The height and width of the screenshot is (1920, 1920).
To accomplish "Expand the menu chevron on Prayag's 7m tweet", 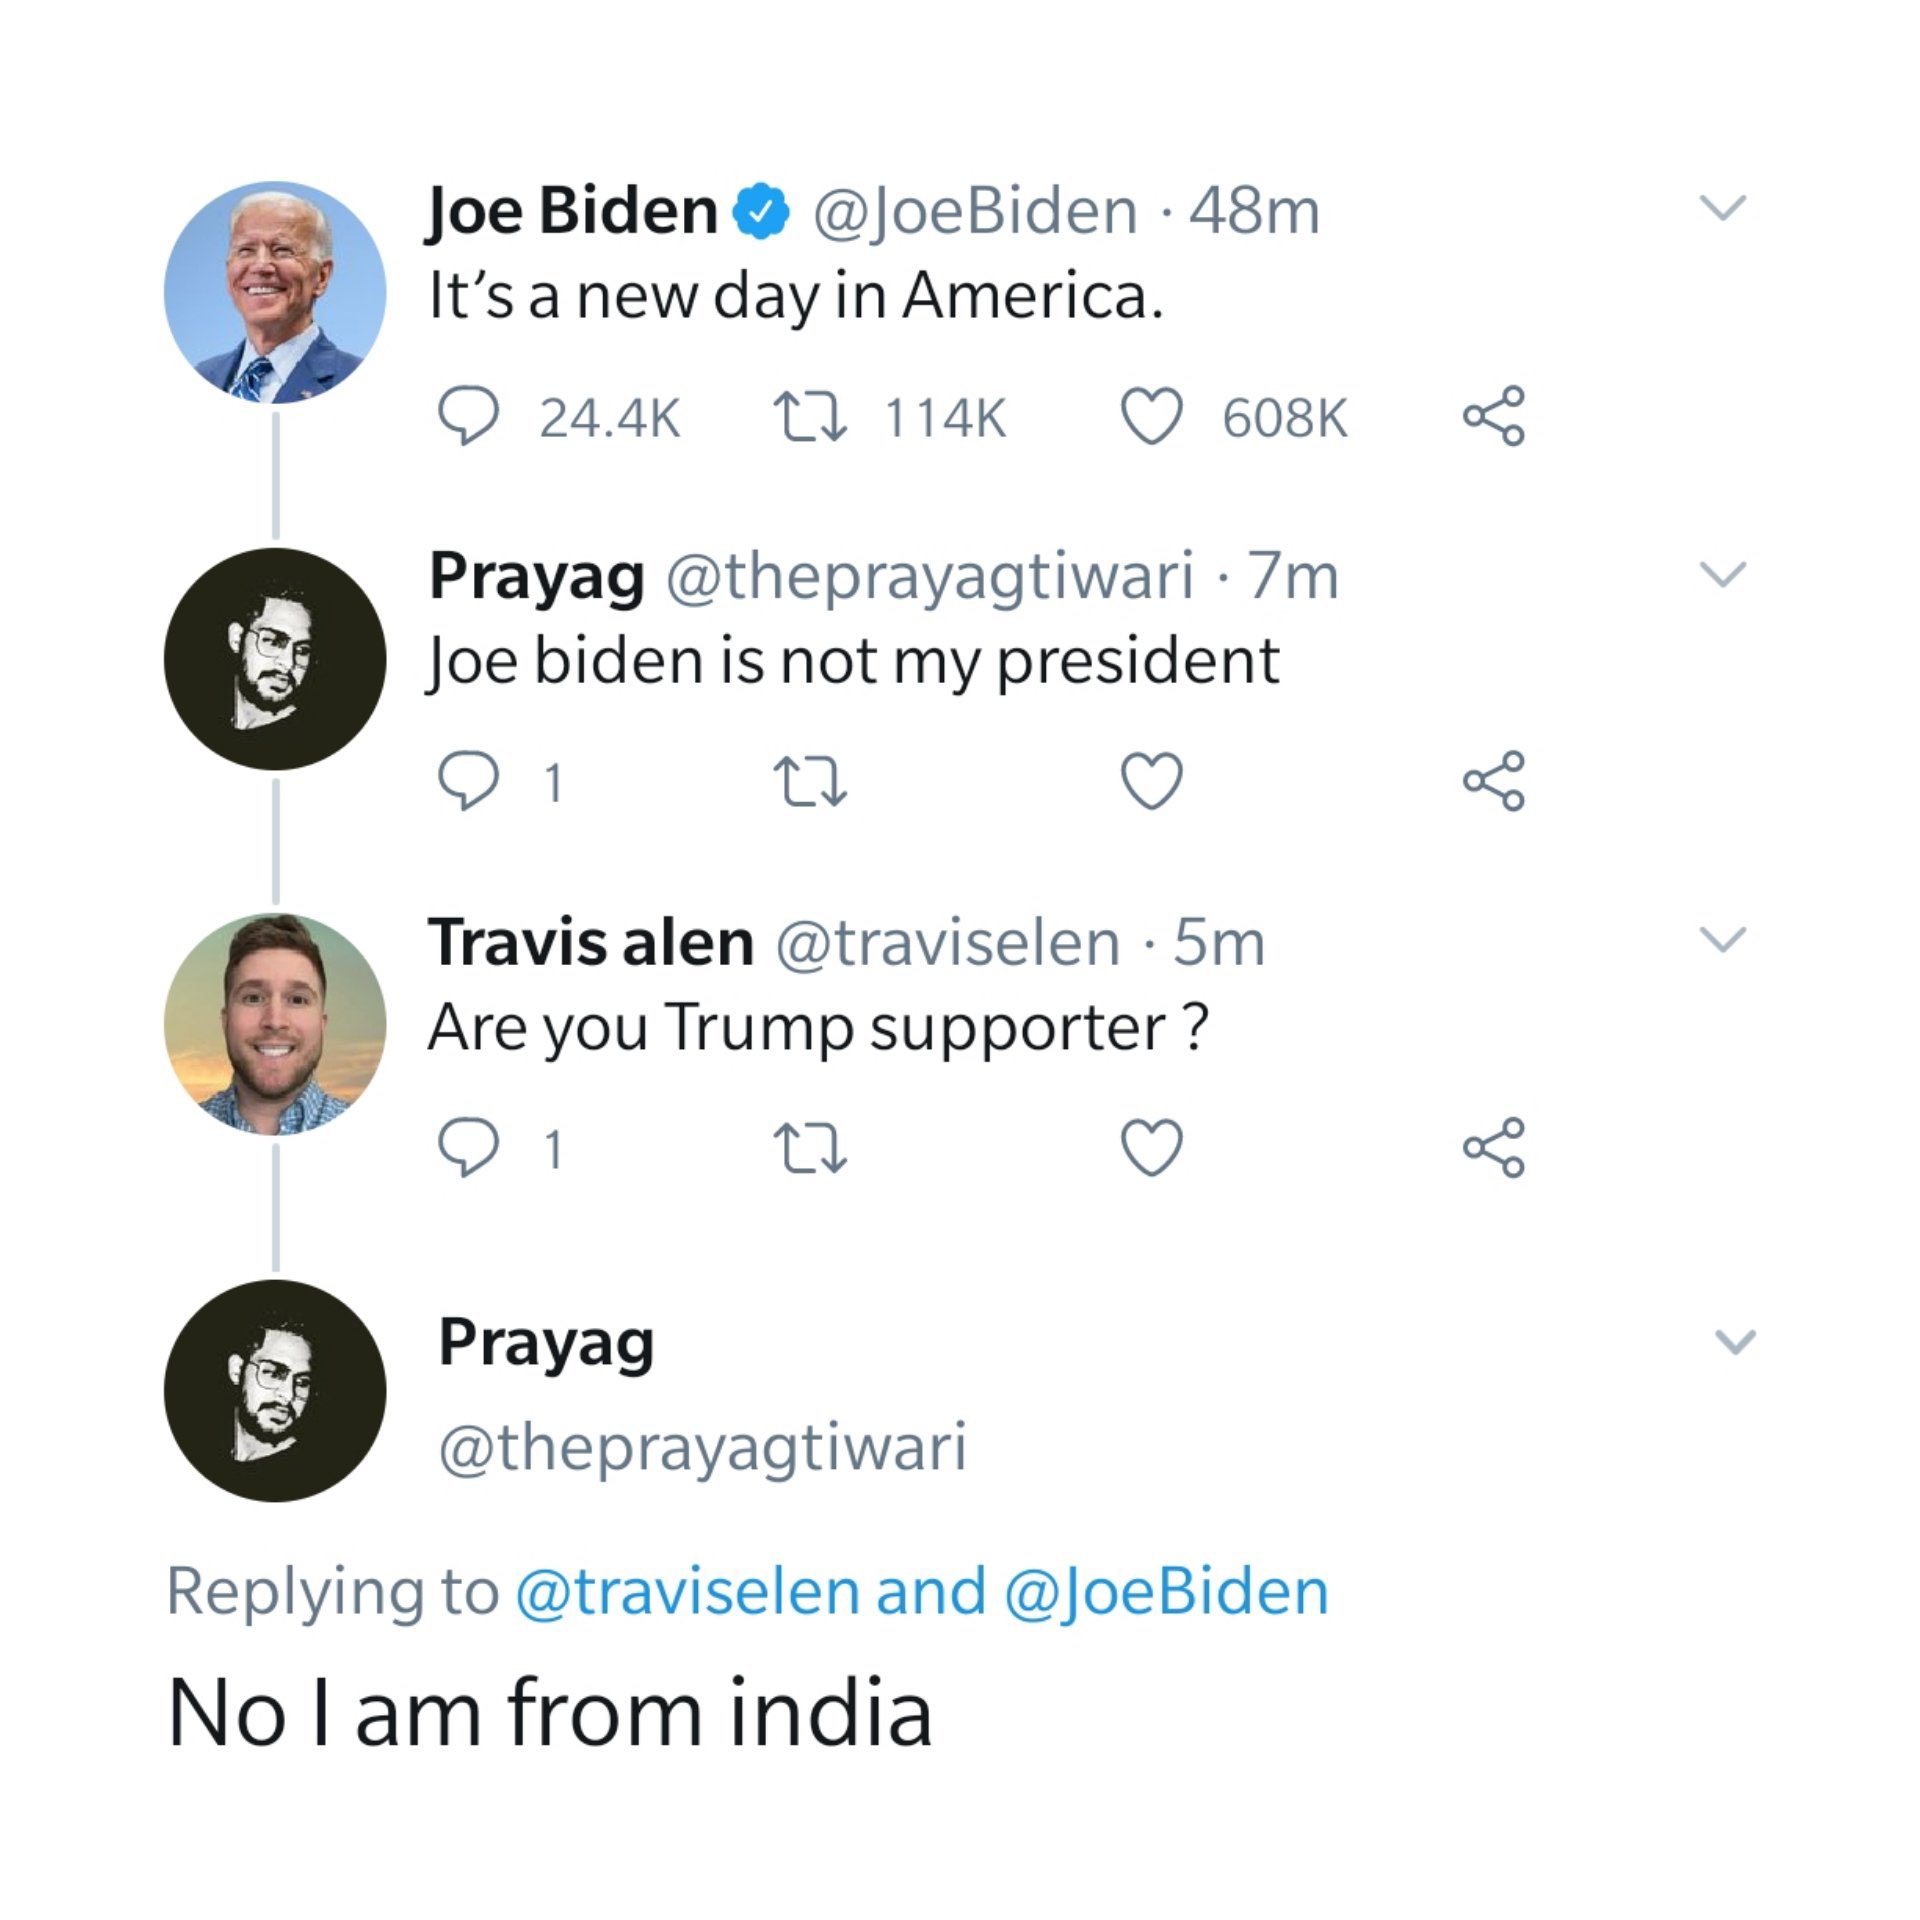I will [1723, 574].
